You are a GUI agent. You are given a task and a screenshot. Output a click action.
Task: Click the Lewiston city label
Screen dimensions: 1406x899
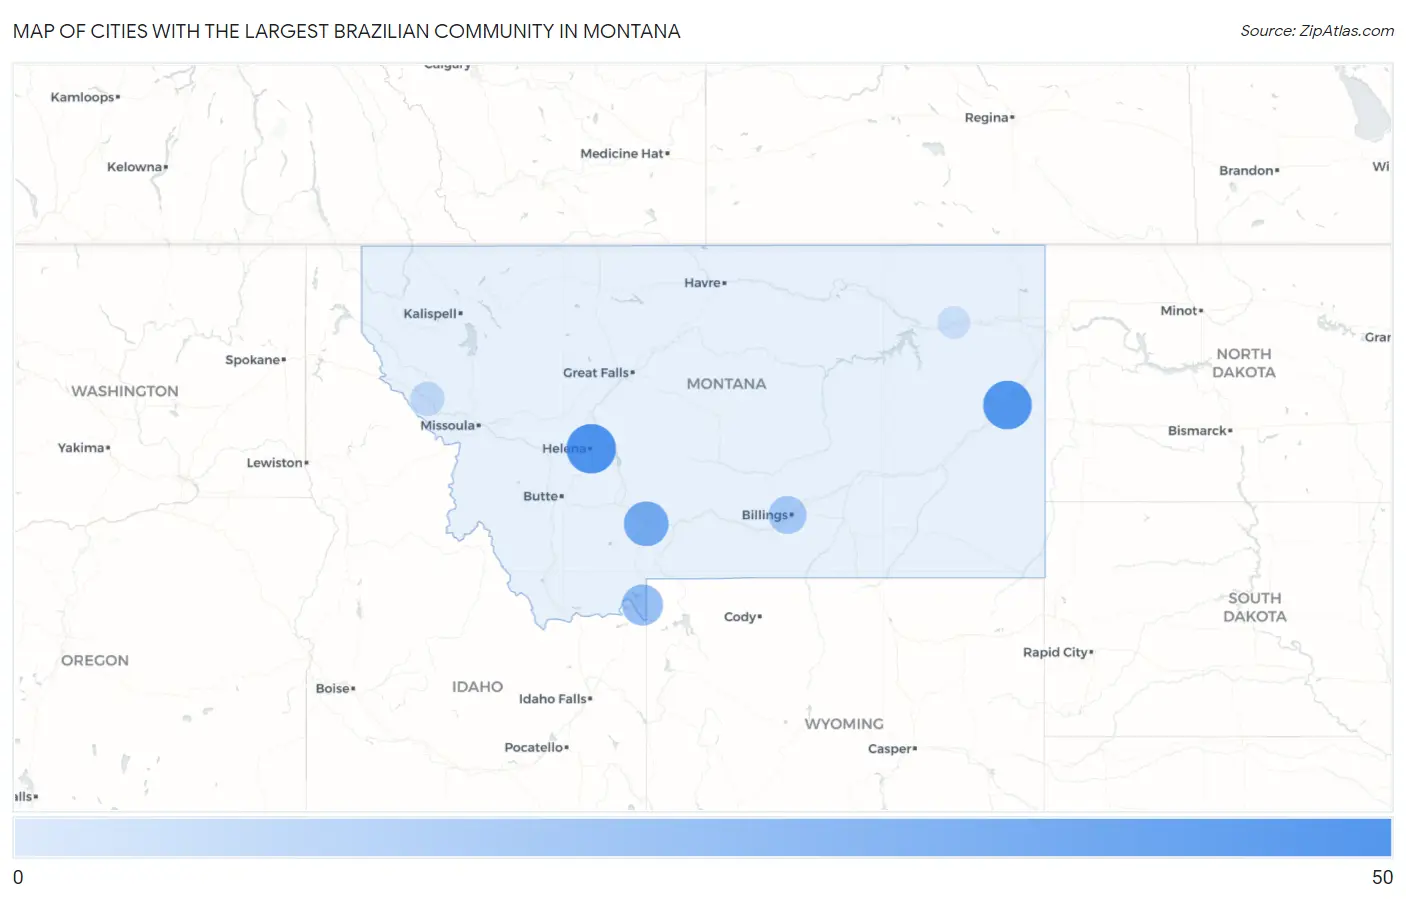tap(274, 463)
